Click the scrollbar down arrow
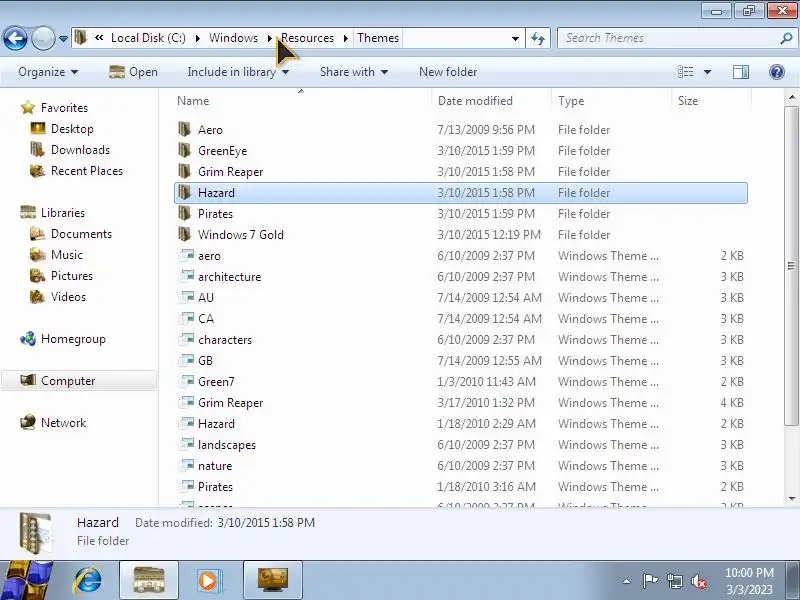The height and width of the screenshot is (600, 800). 791,498
